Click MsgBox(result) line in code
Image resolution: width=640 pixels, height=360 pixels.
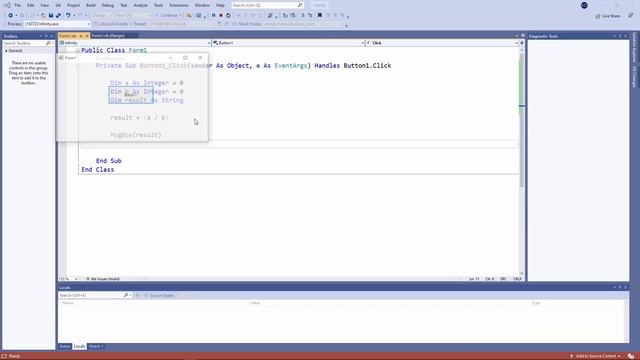136,135
